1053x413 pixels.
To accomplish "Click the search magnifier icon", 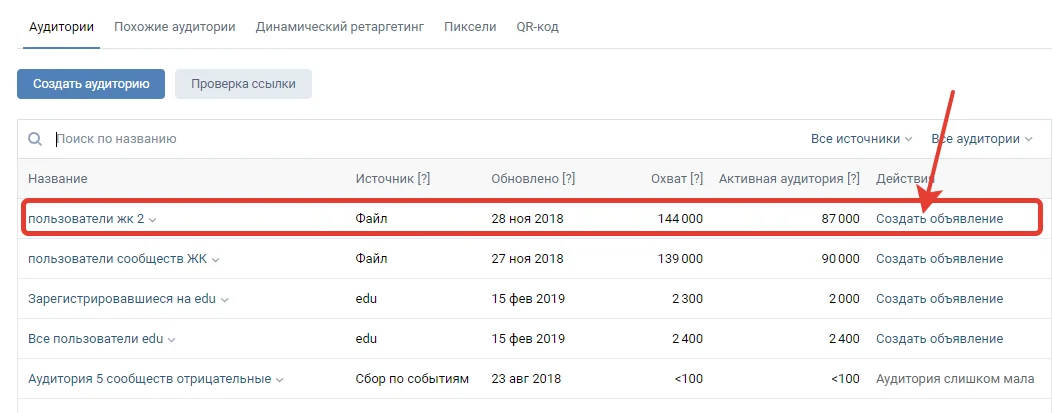I will (x=35, y=139).
